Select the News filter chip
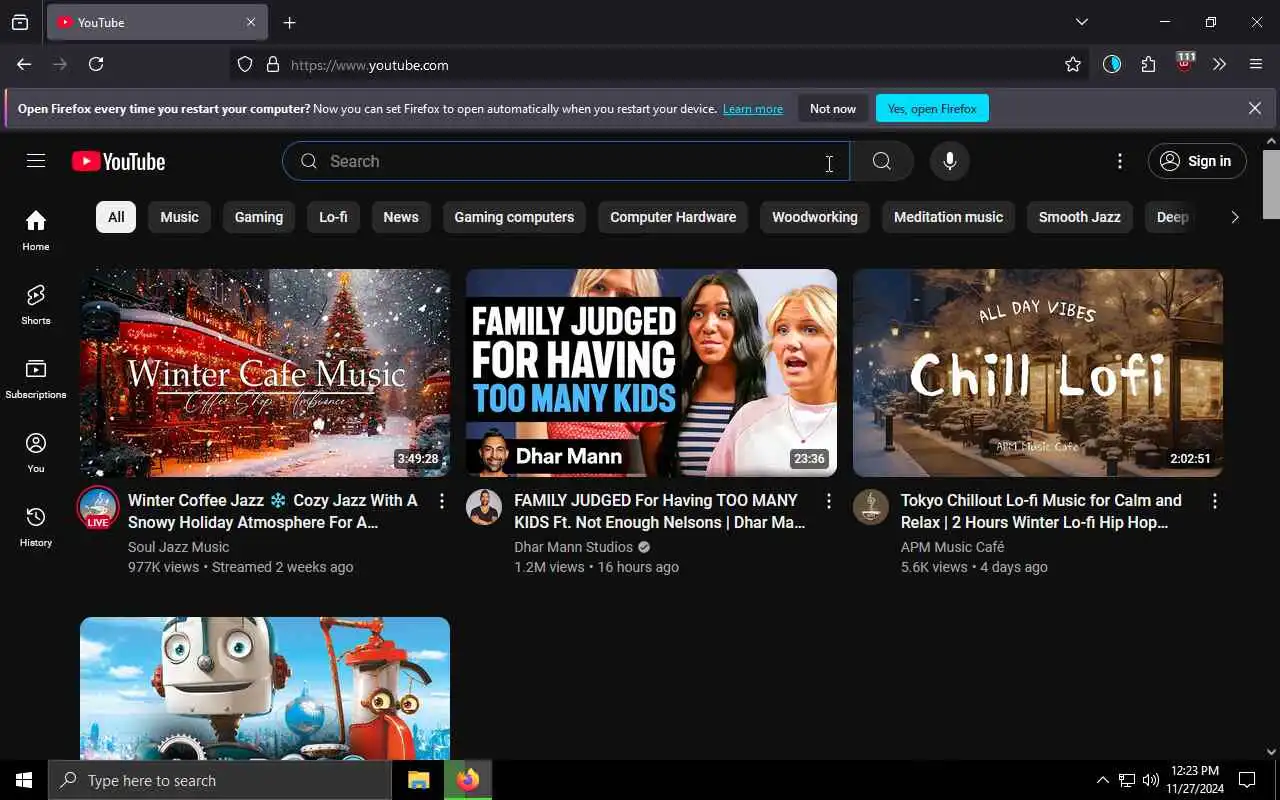 (401, 217)
